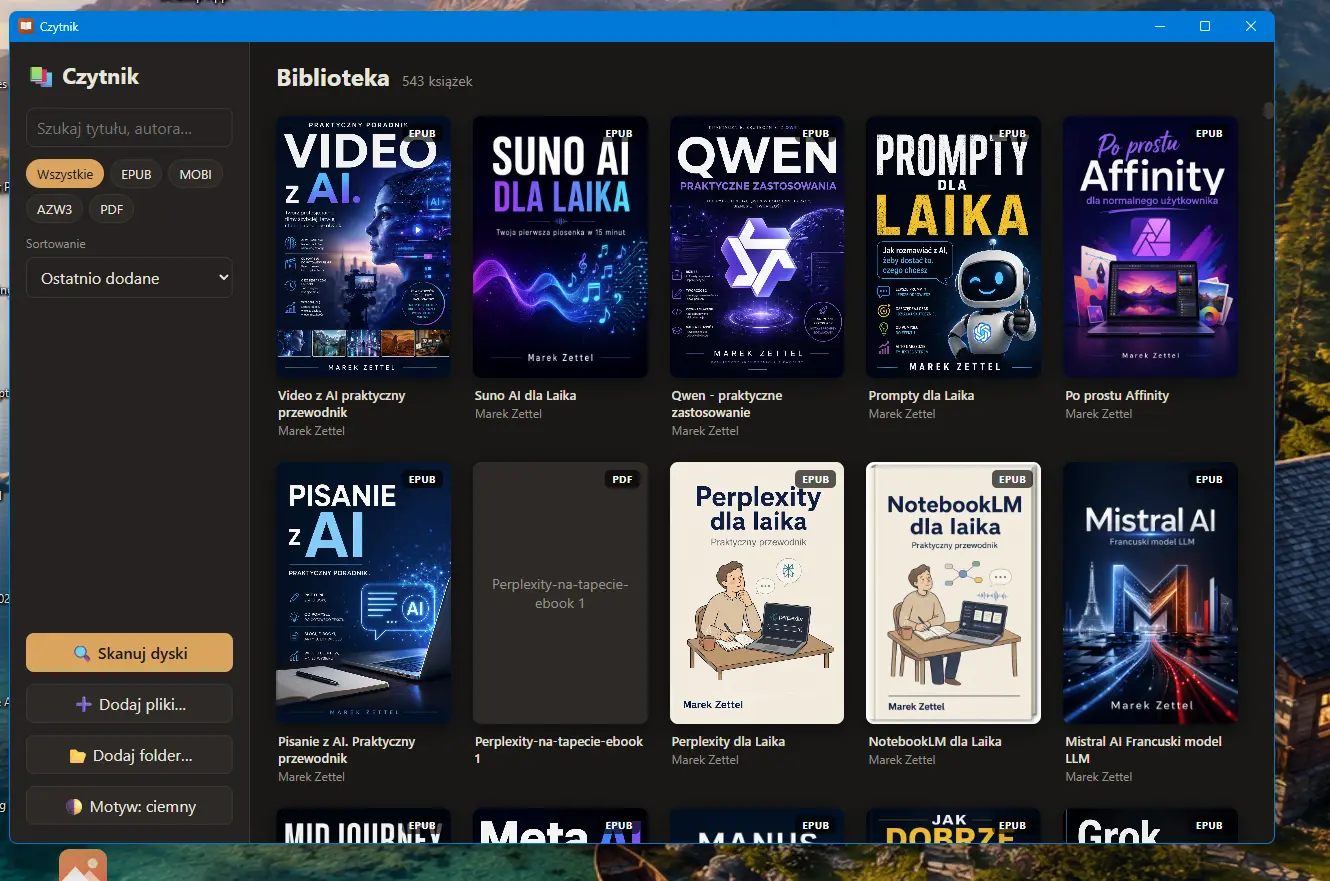The height and width of the screenshot is (881, 1330).
Task: Filter the library by AZW3 format
Action: pos(55,209)
